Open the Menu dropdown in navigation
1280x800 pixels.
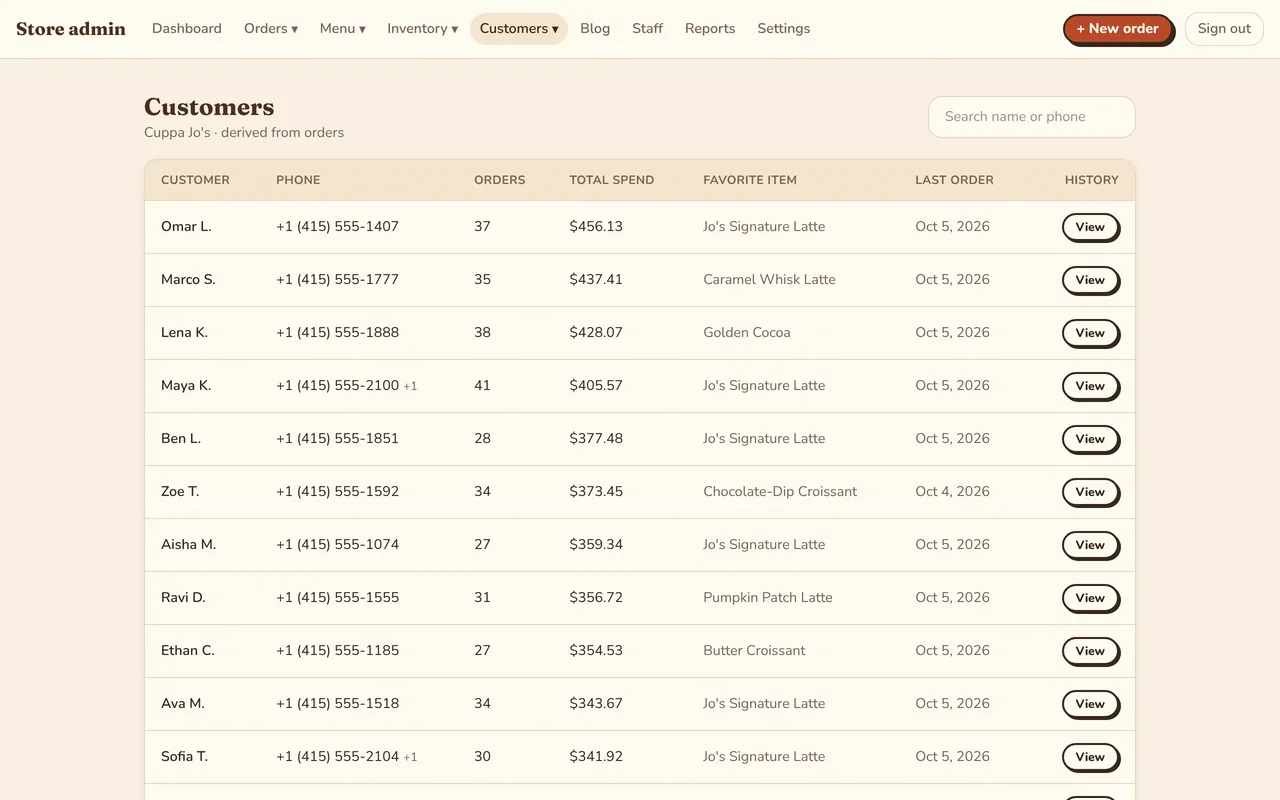[343, 29]
